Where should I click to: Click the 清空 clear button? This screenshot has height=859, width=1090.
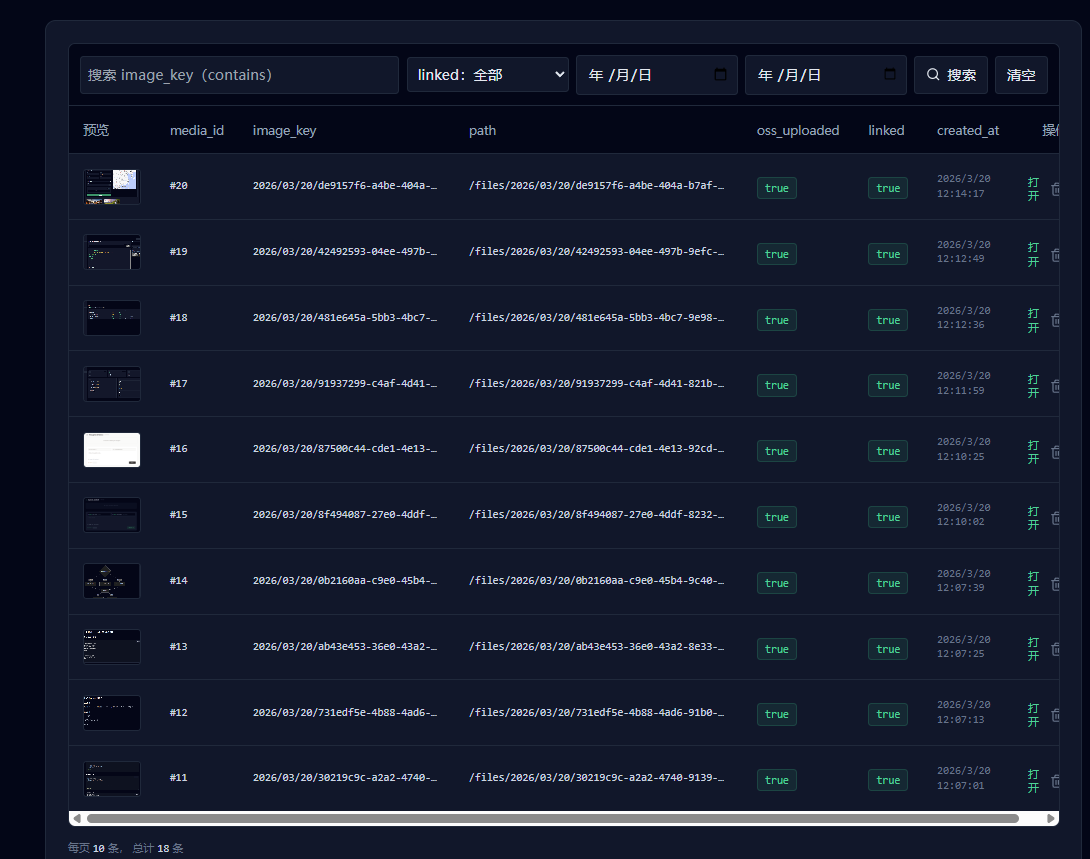point(1021,75)
